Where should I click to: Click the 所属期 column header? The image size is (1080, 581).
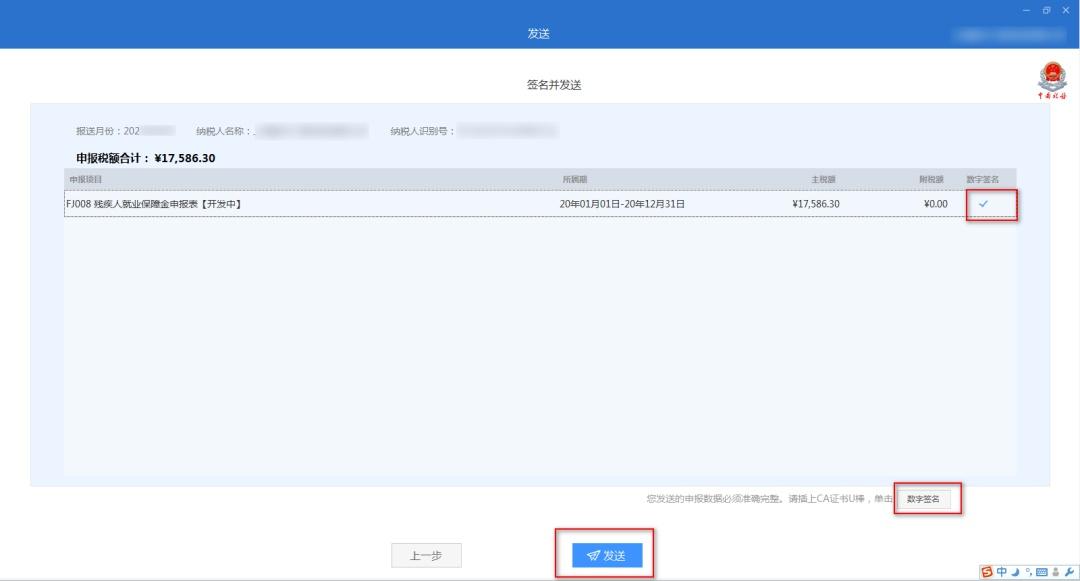[x=575, y=179]
